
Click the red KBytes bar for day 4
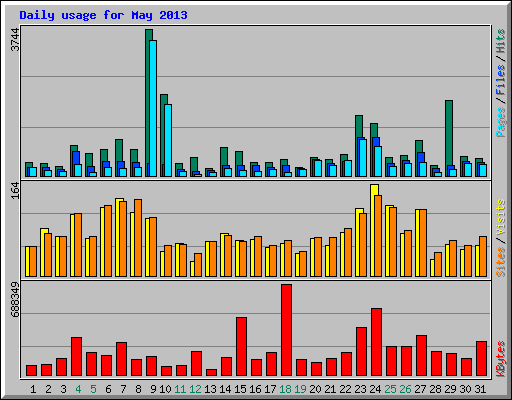coord(76,357)
